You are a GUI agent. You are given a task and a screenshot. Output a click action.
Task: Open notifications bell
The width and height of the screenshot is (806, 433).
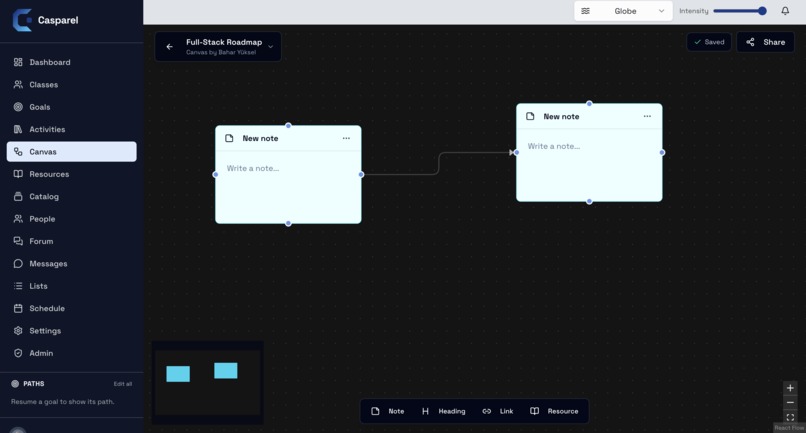pyautogui.click(x=785, y=11)
